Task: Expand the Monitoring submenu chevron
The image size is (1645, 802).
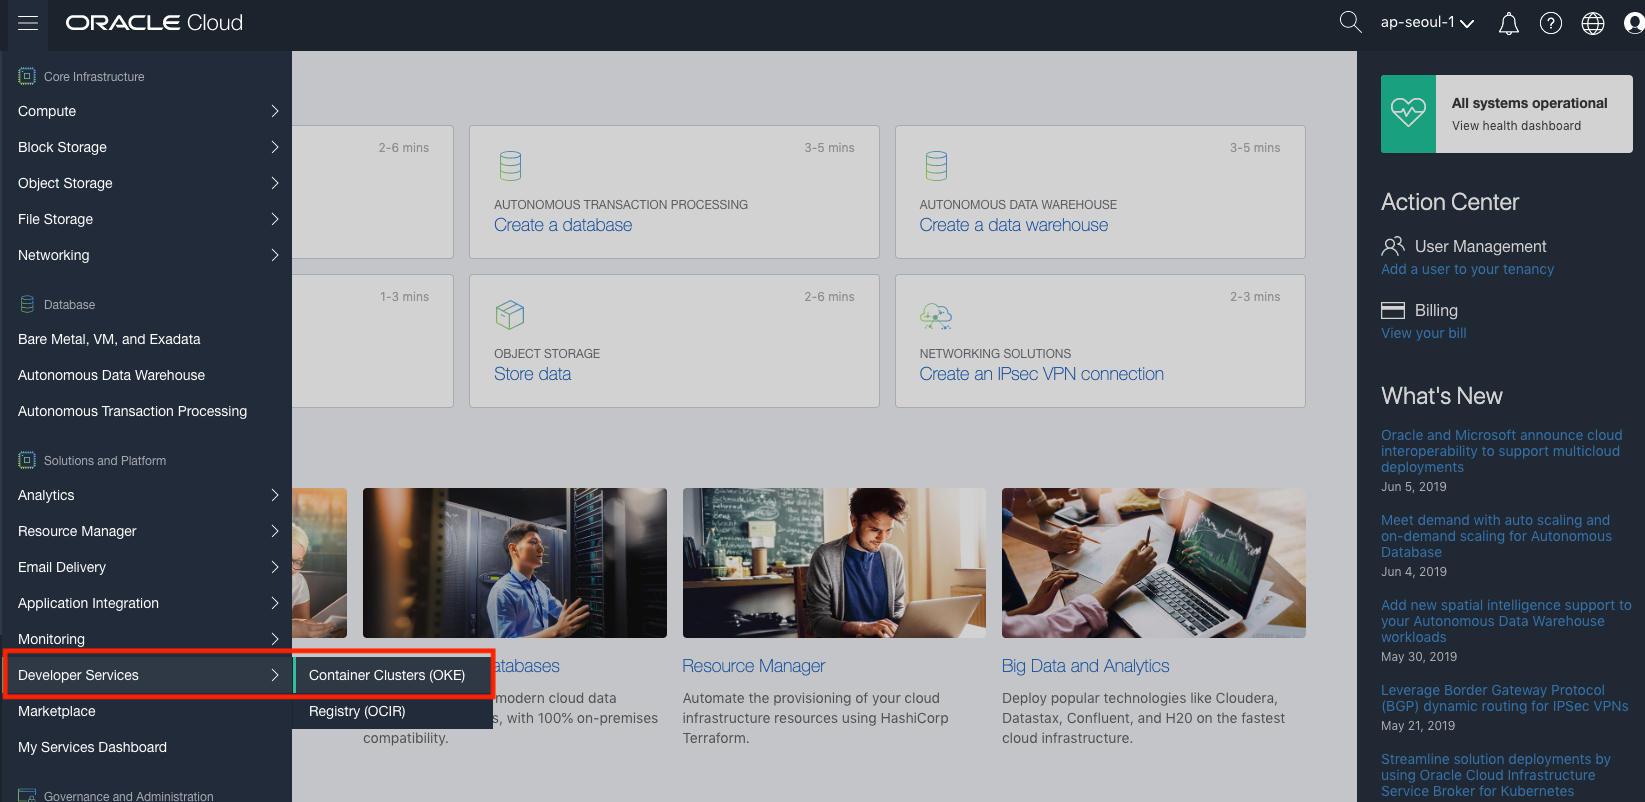Action: [275, 639]
